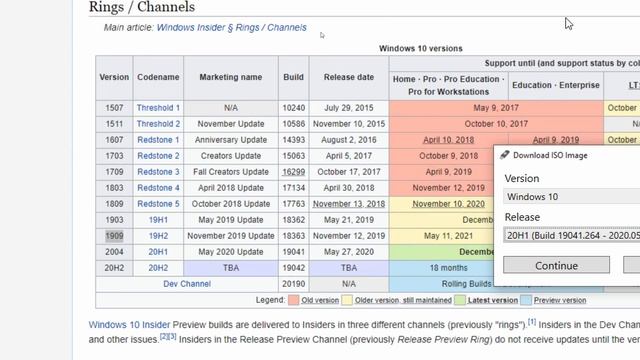Click build number 19041 cell
The height and width of the screenshot is (360, 640).
pos(293,252)
